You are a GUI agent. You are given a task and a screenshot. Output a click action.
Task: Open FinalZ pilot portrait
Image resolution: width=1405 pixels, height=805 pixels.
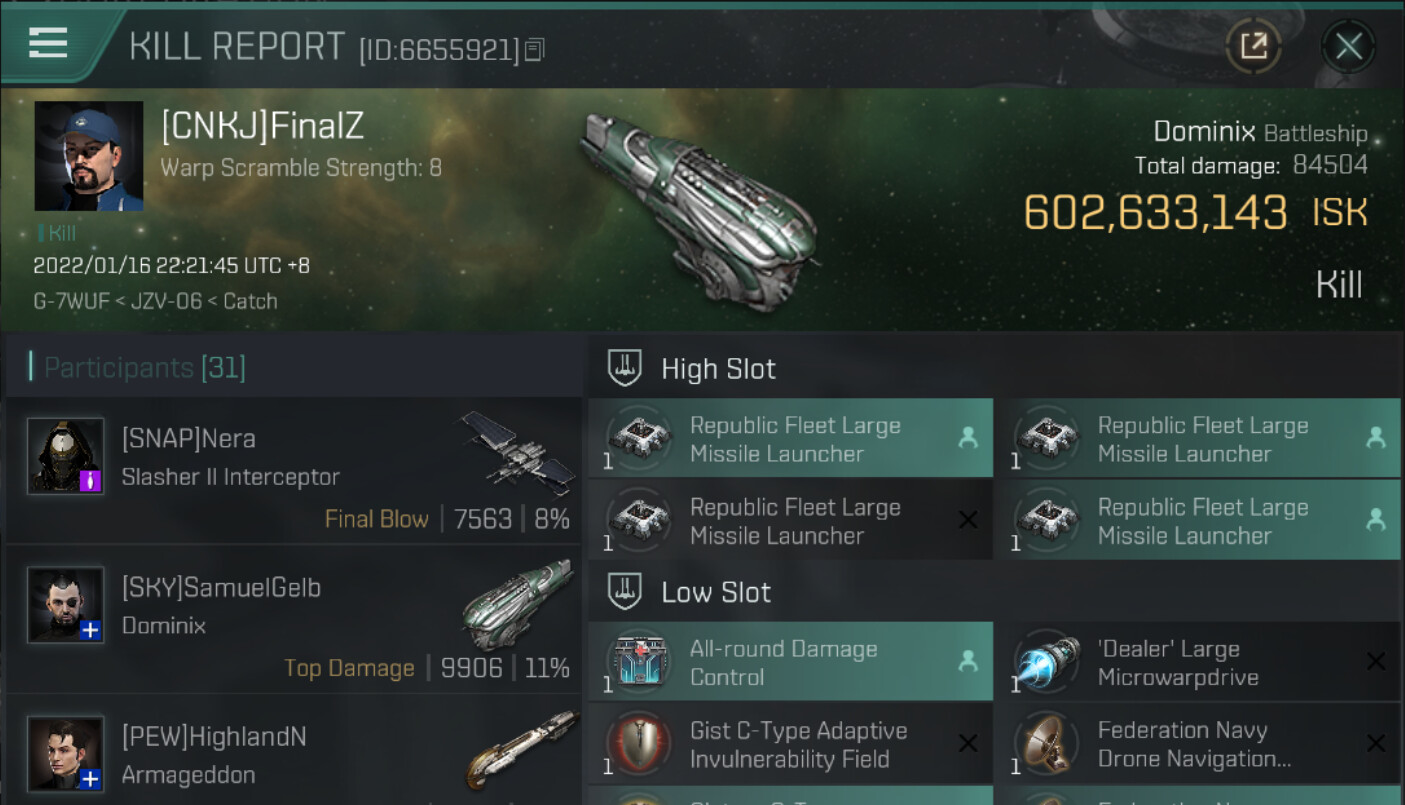[89, 156]
